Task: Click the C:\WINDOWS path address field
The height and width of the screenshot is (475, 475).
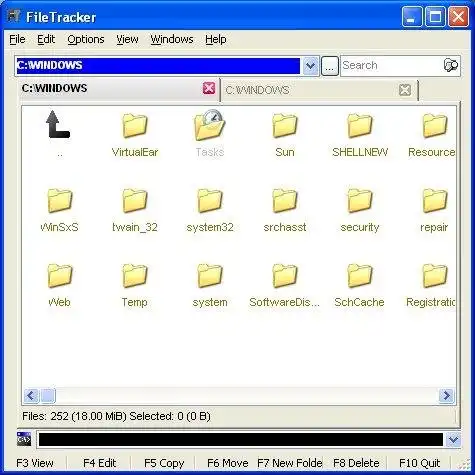Action: 158,66
